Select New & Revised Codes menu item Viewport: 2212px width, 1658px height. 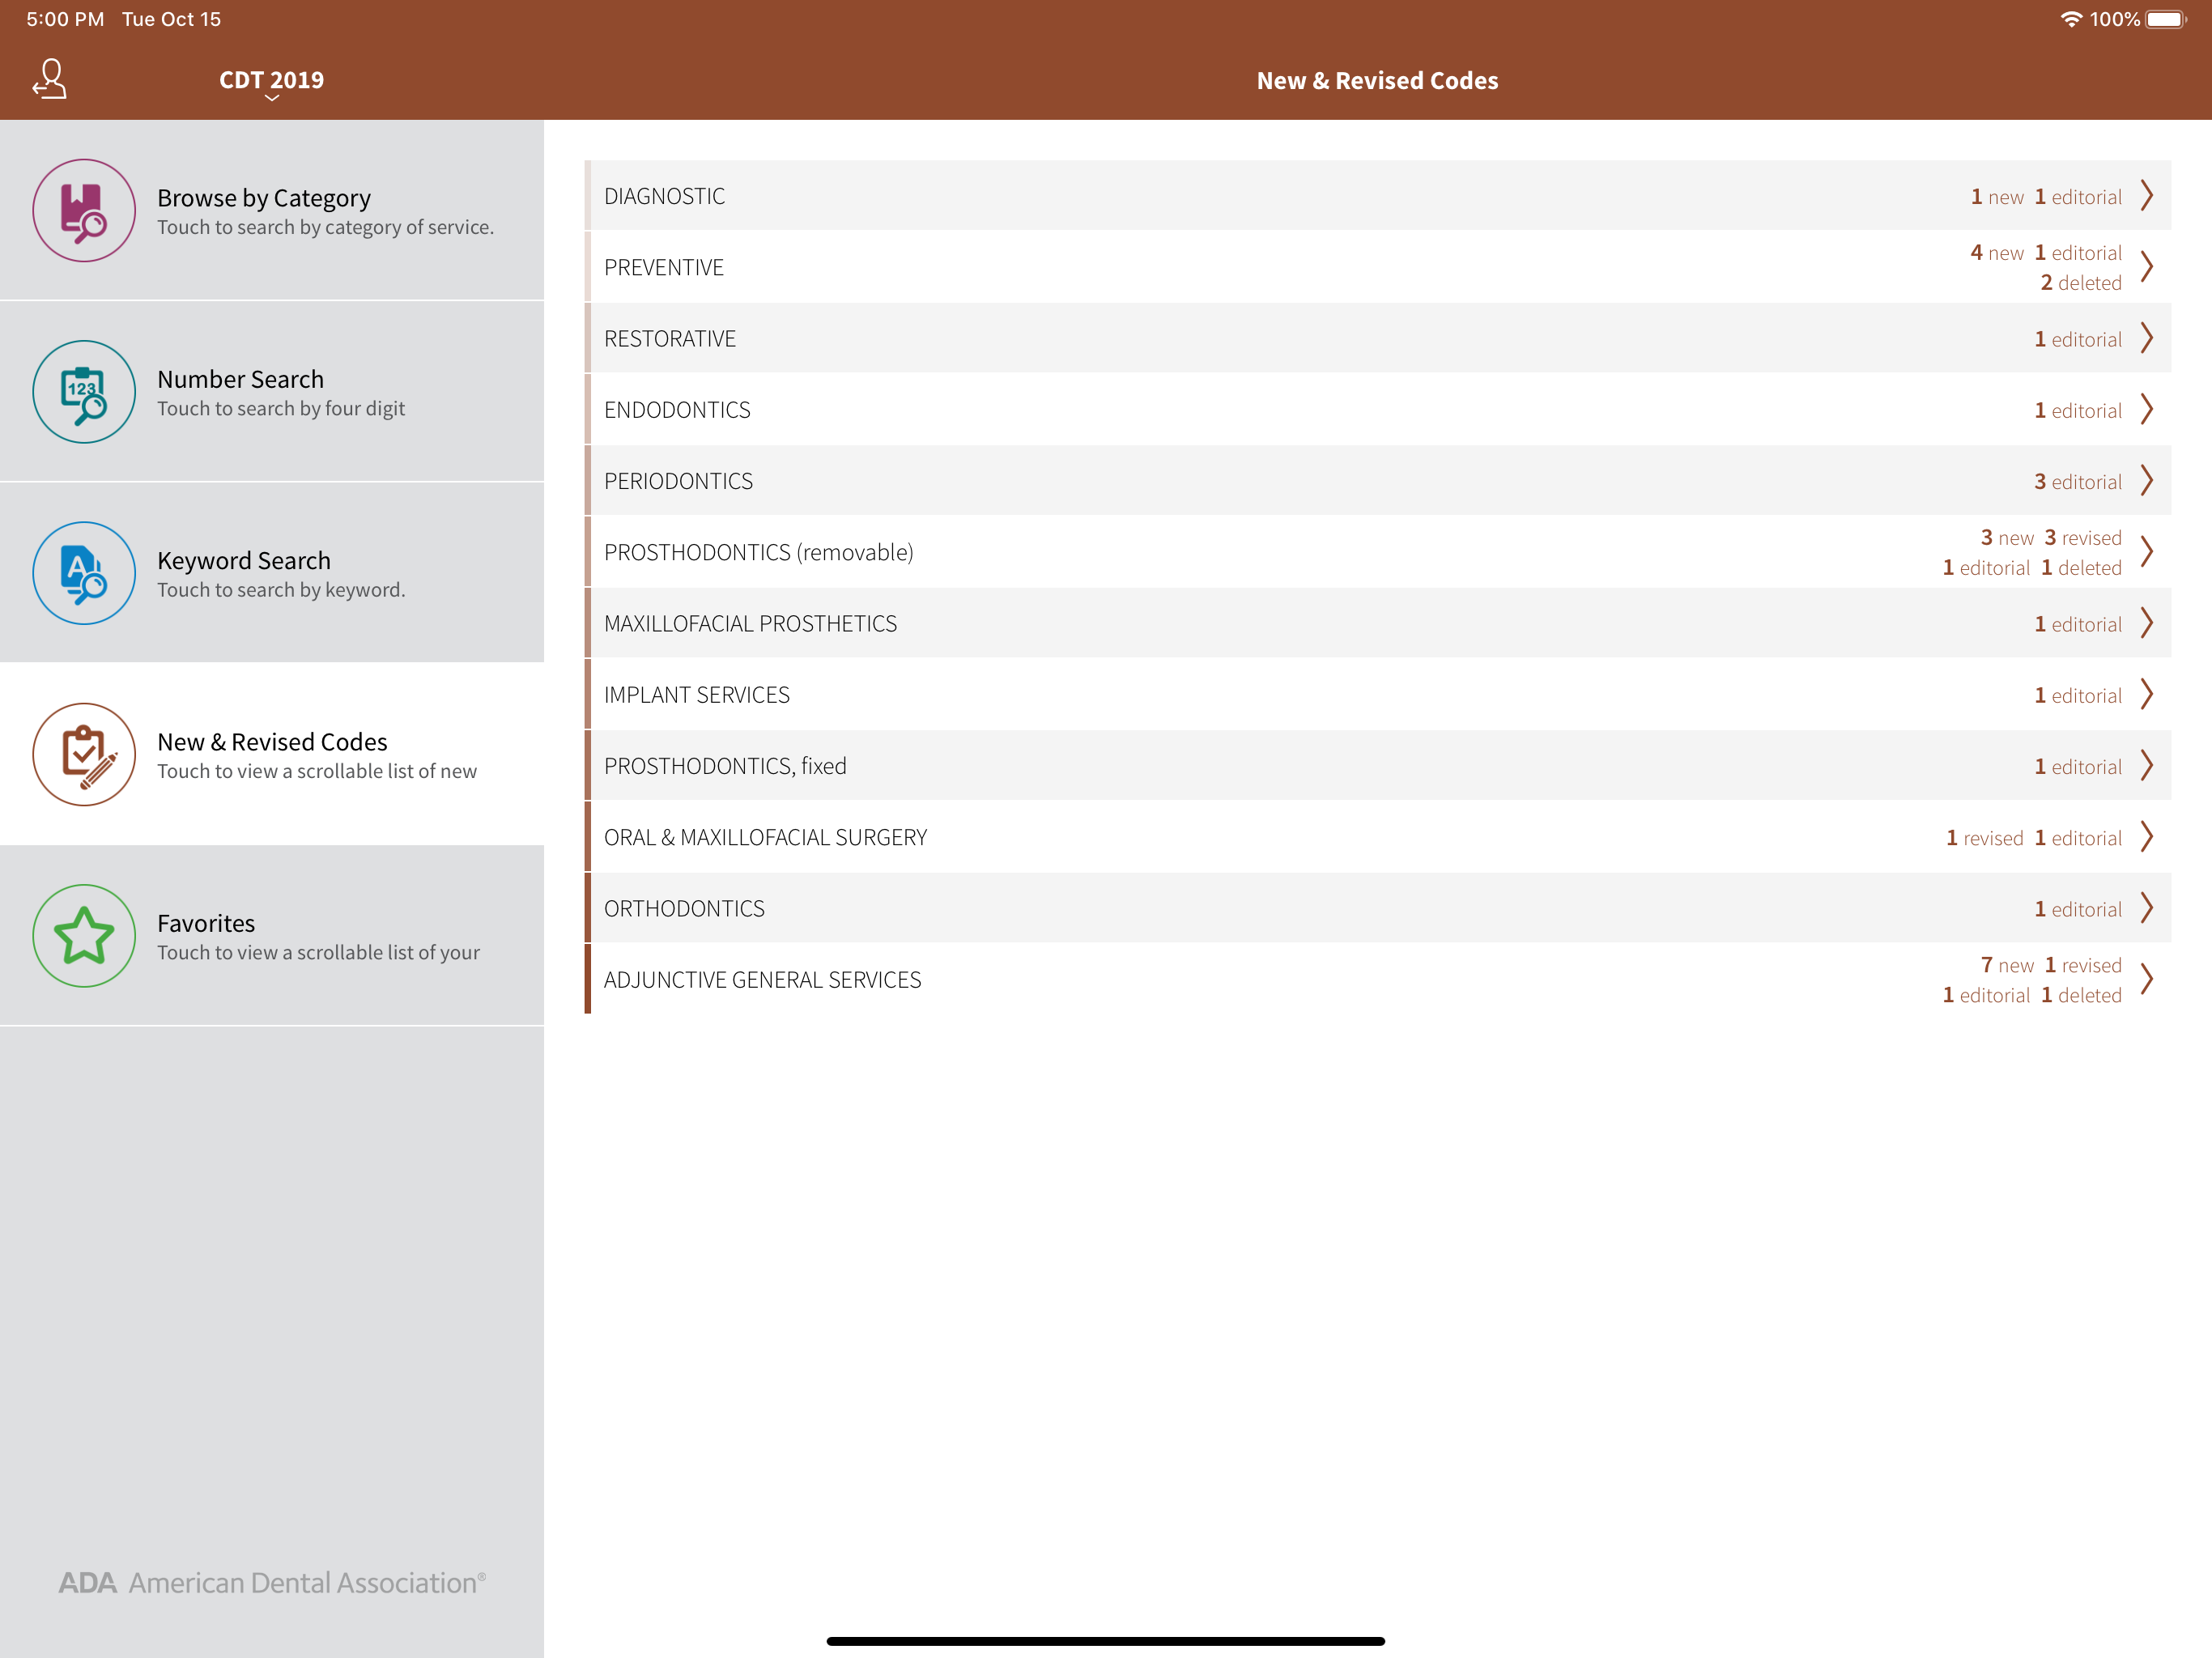coord(272,755)
